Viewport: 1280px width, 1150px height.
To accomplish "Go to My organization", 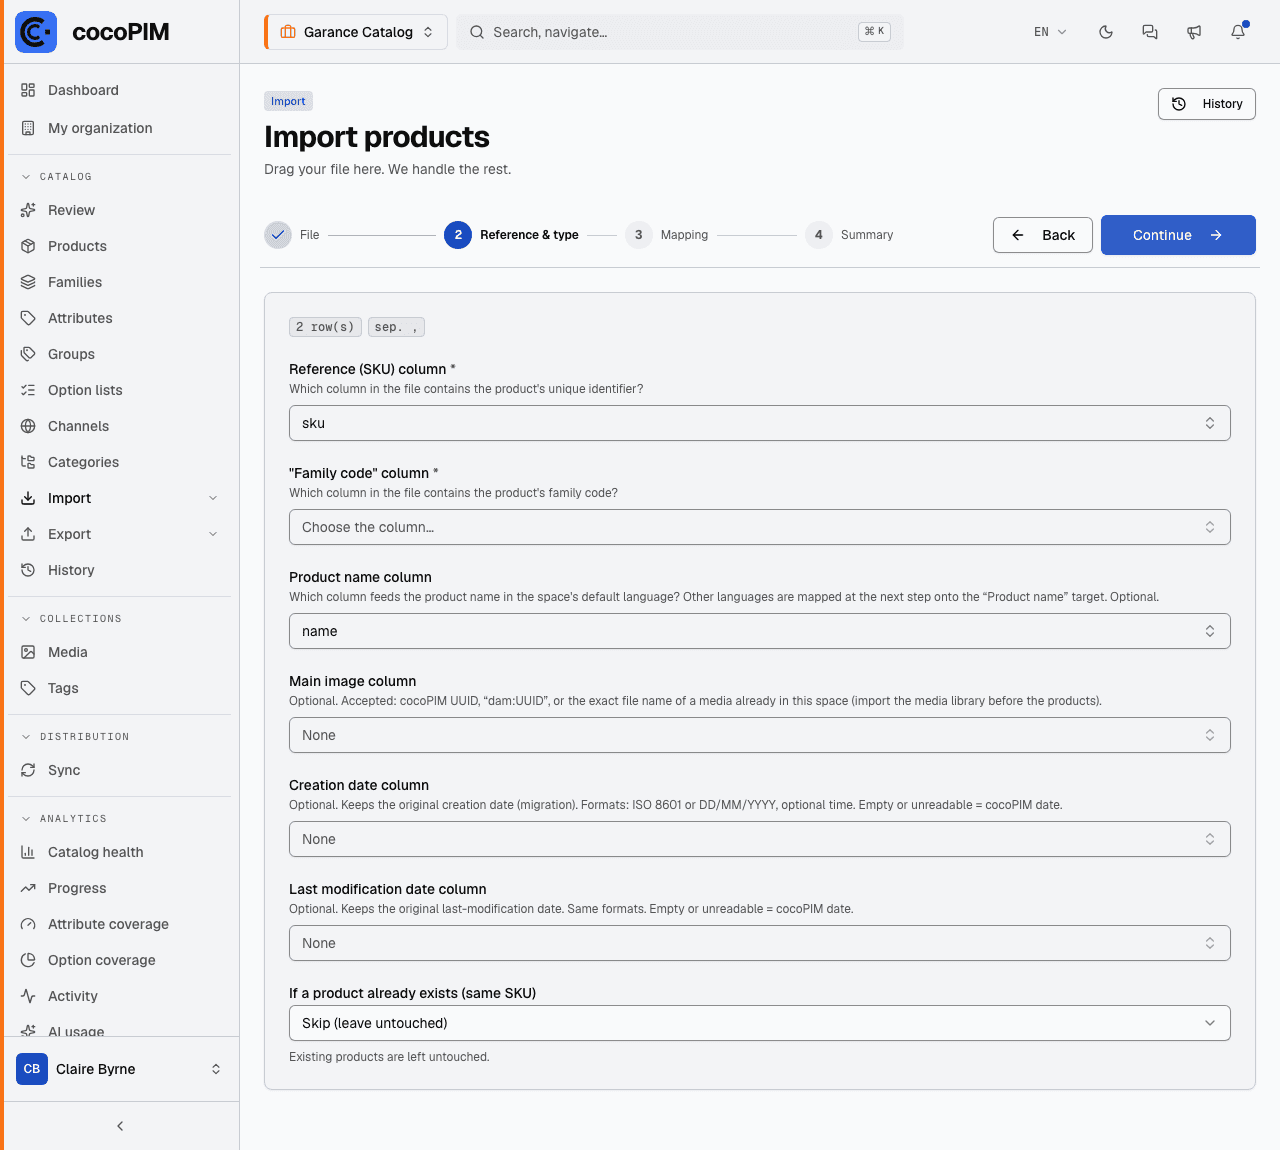I will tap(120, 128).
